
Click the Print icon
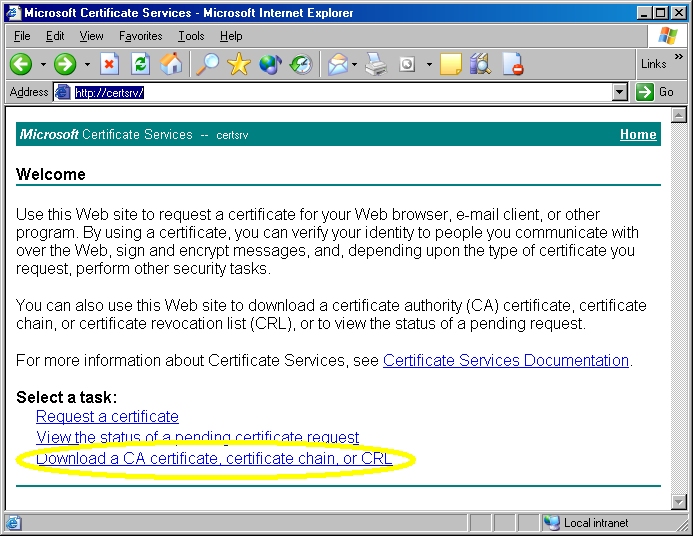[x=376, y=65]
